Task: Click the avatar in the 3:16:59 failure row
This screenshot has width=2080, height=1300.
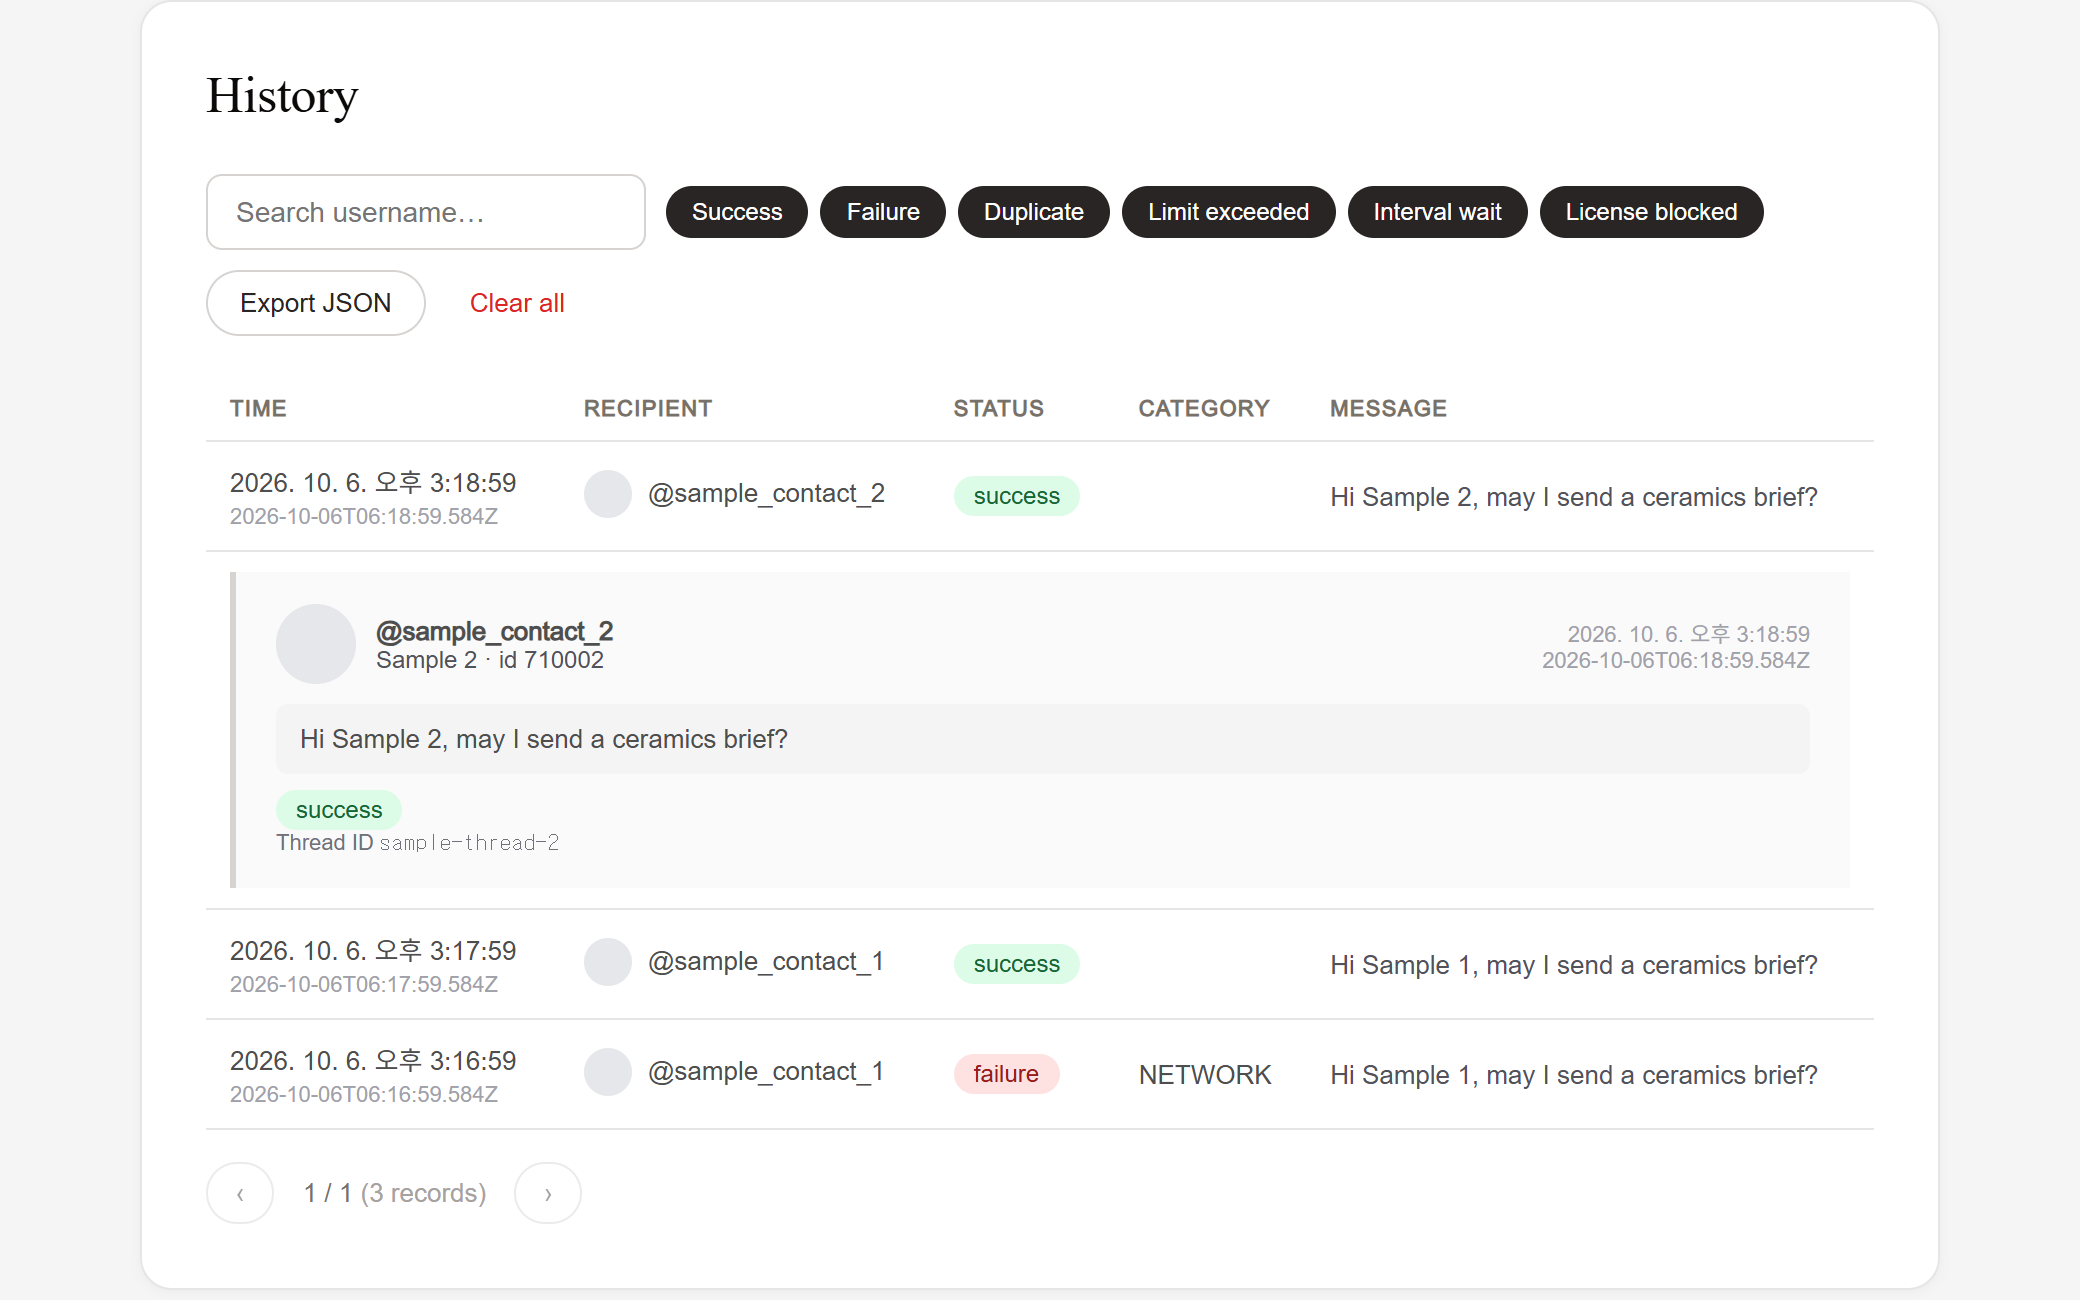Action: point(608,1072)
